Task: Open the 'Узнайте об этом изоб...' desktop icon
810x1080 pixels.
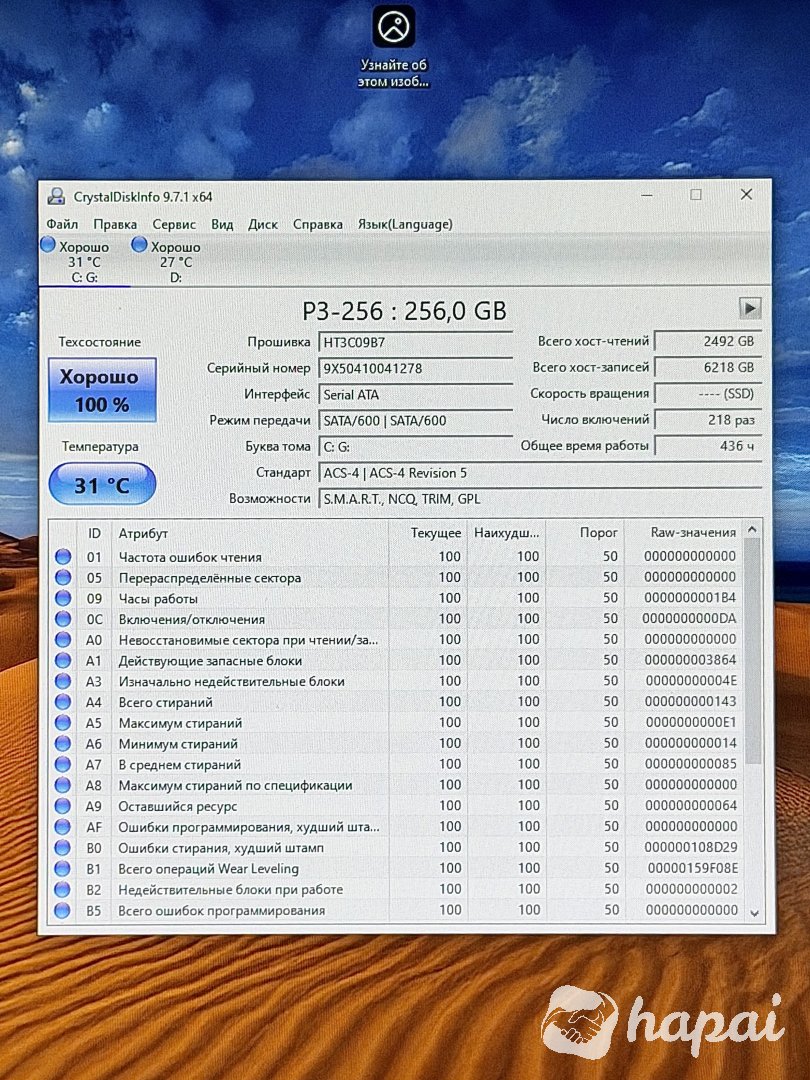Action: point(393,46)
